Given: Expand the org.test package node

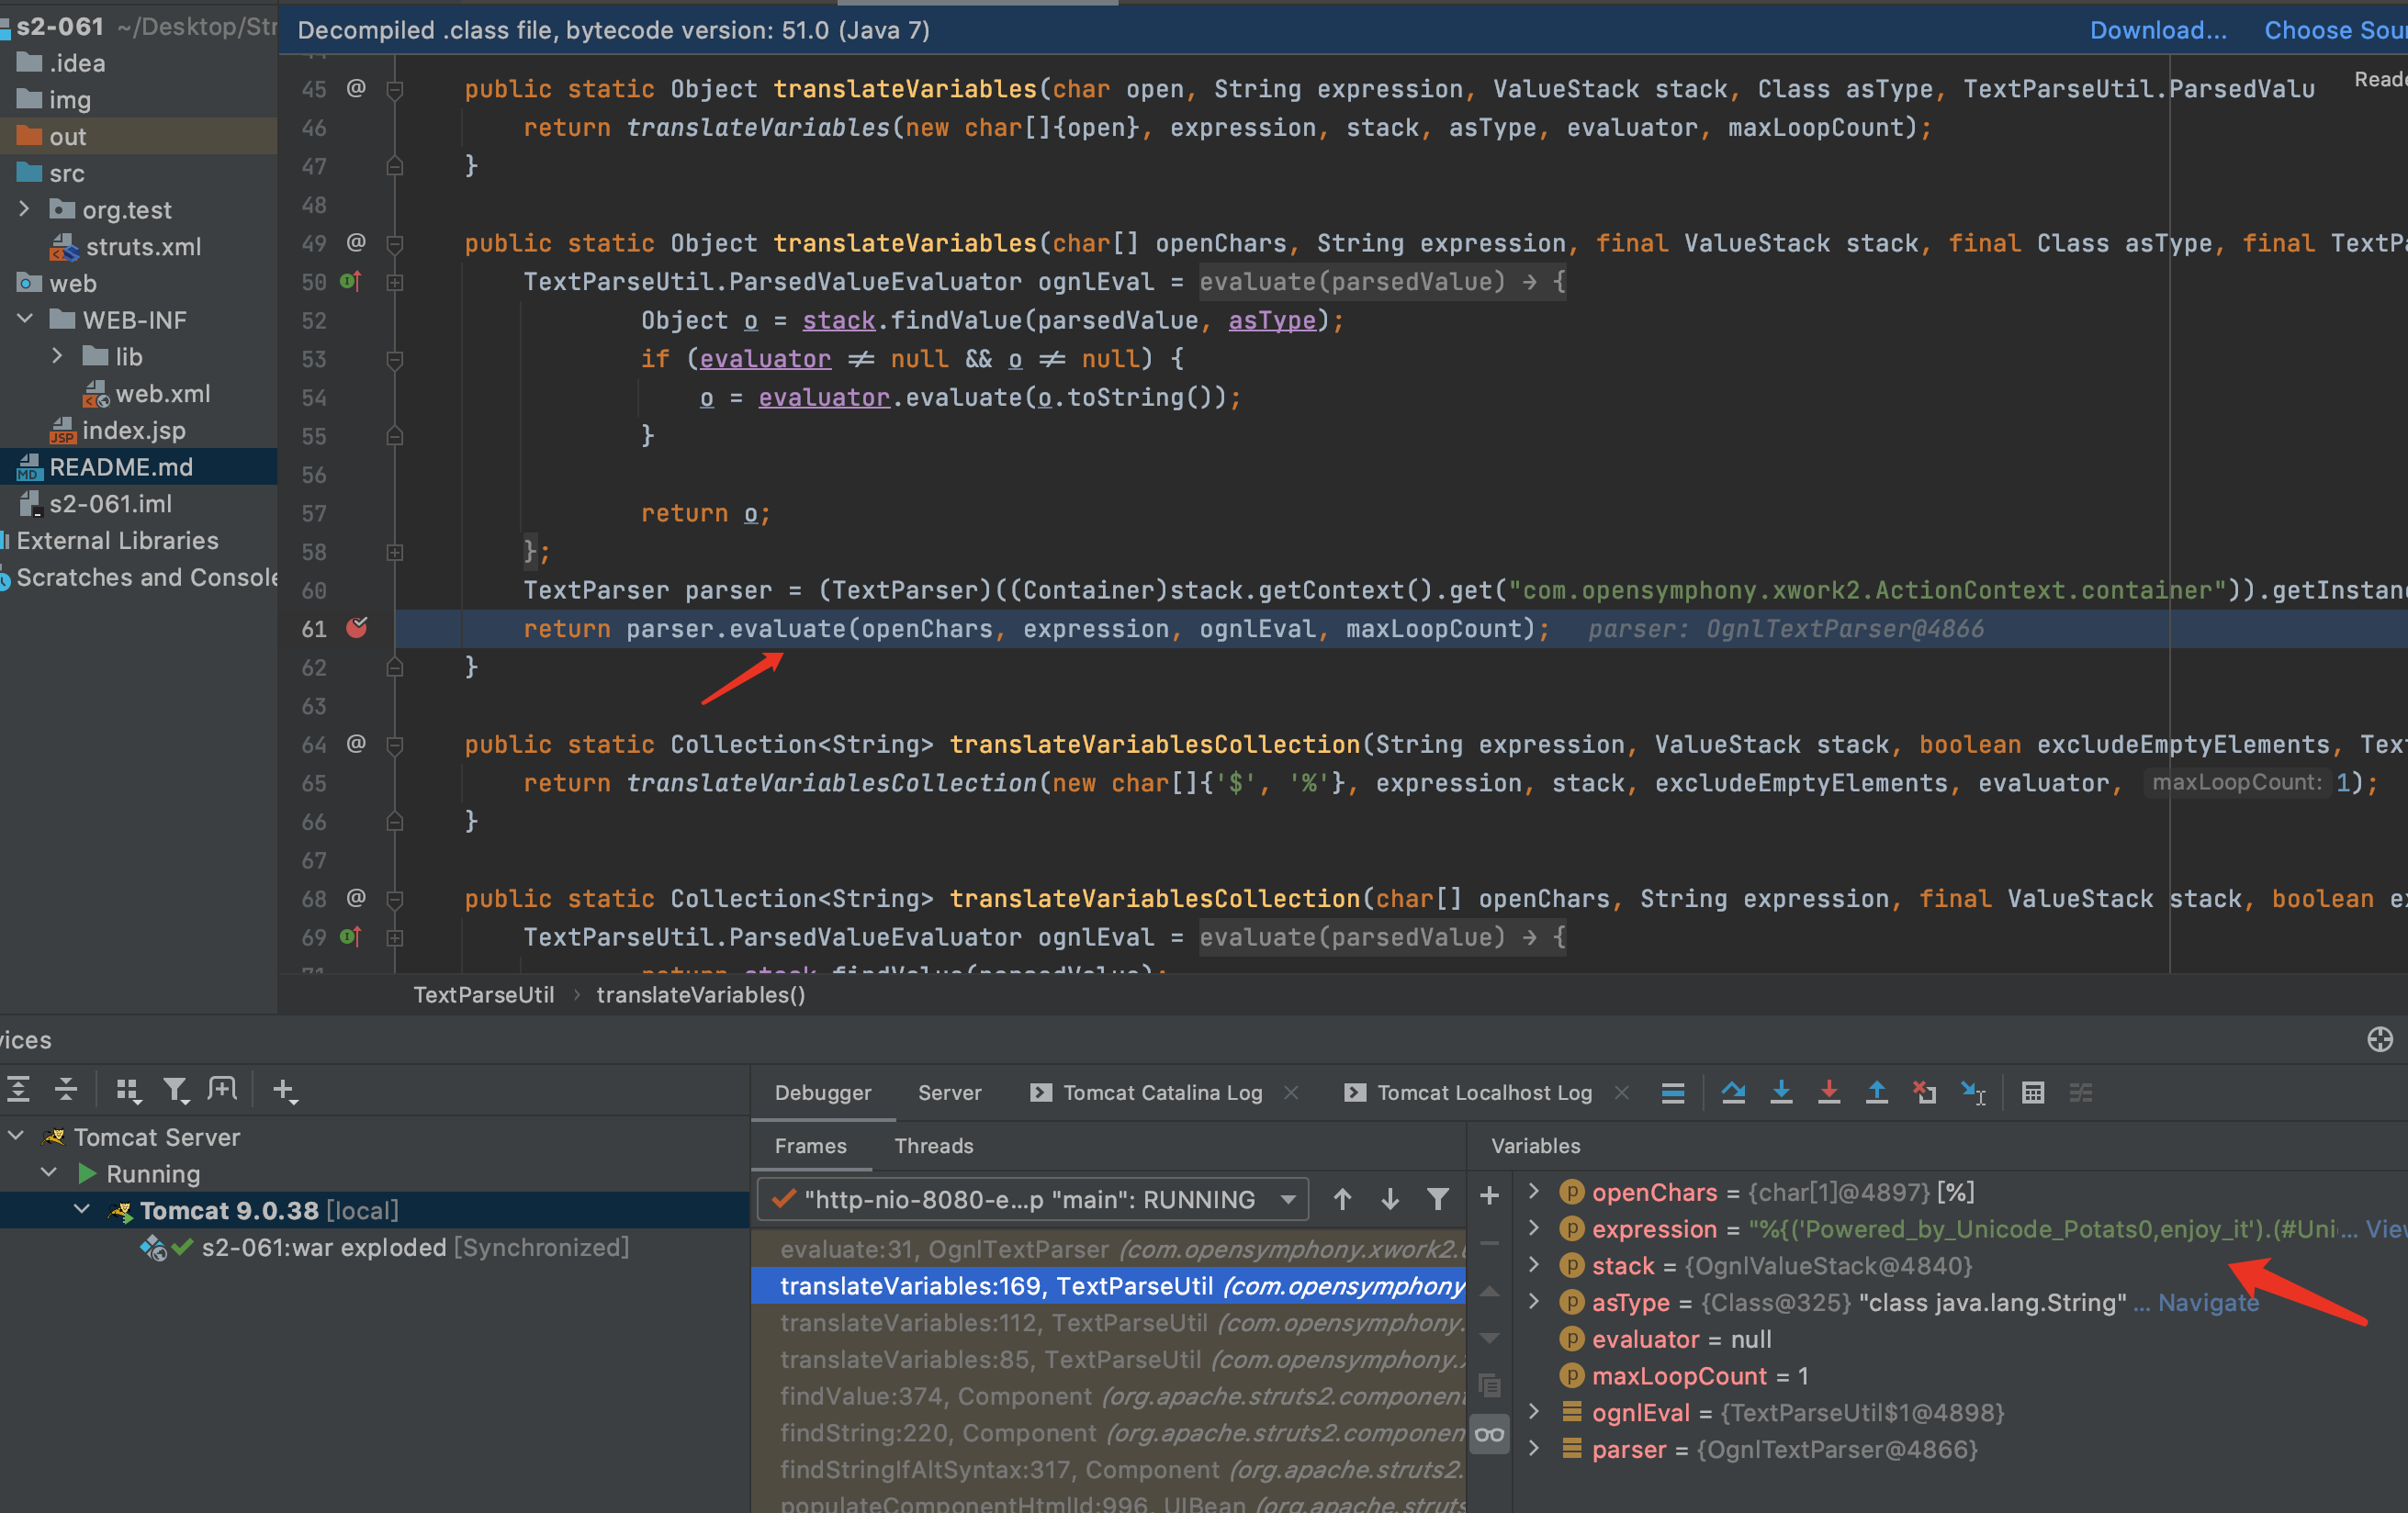Looking at the screenshot, I should (x=25, y=209).
